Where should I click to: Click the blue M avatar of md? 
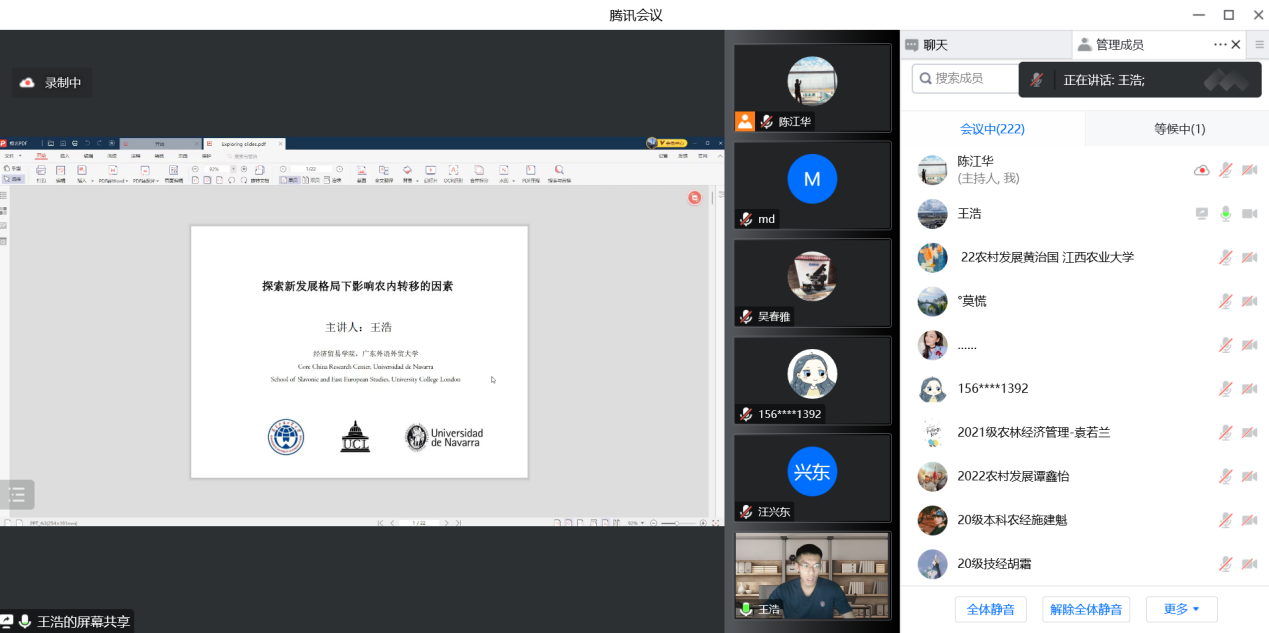811,180
